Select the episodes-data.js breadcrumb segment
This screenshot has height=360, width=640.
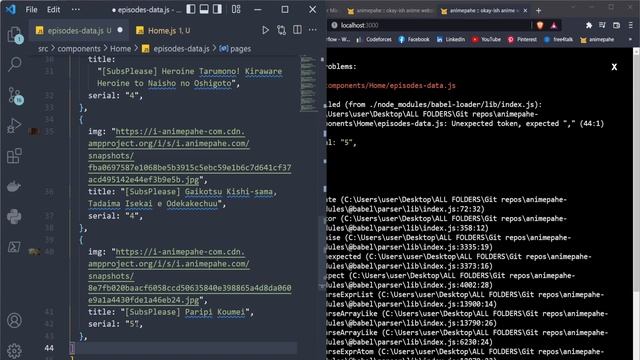pos(181,49)
